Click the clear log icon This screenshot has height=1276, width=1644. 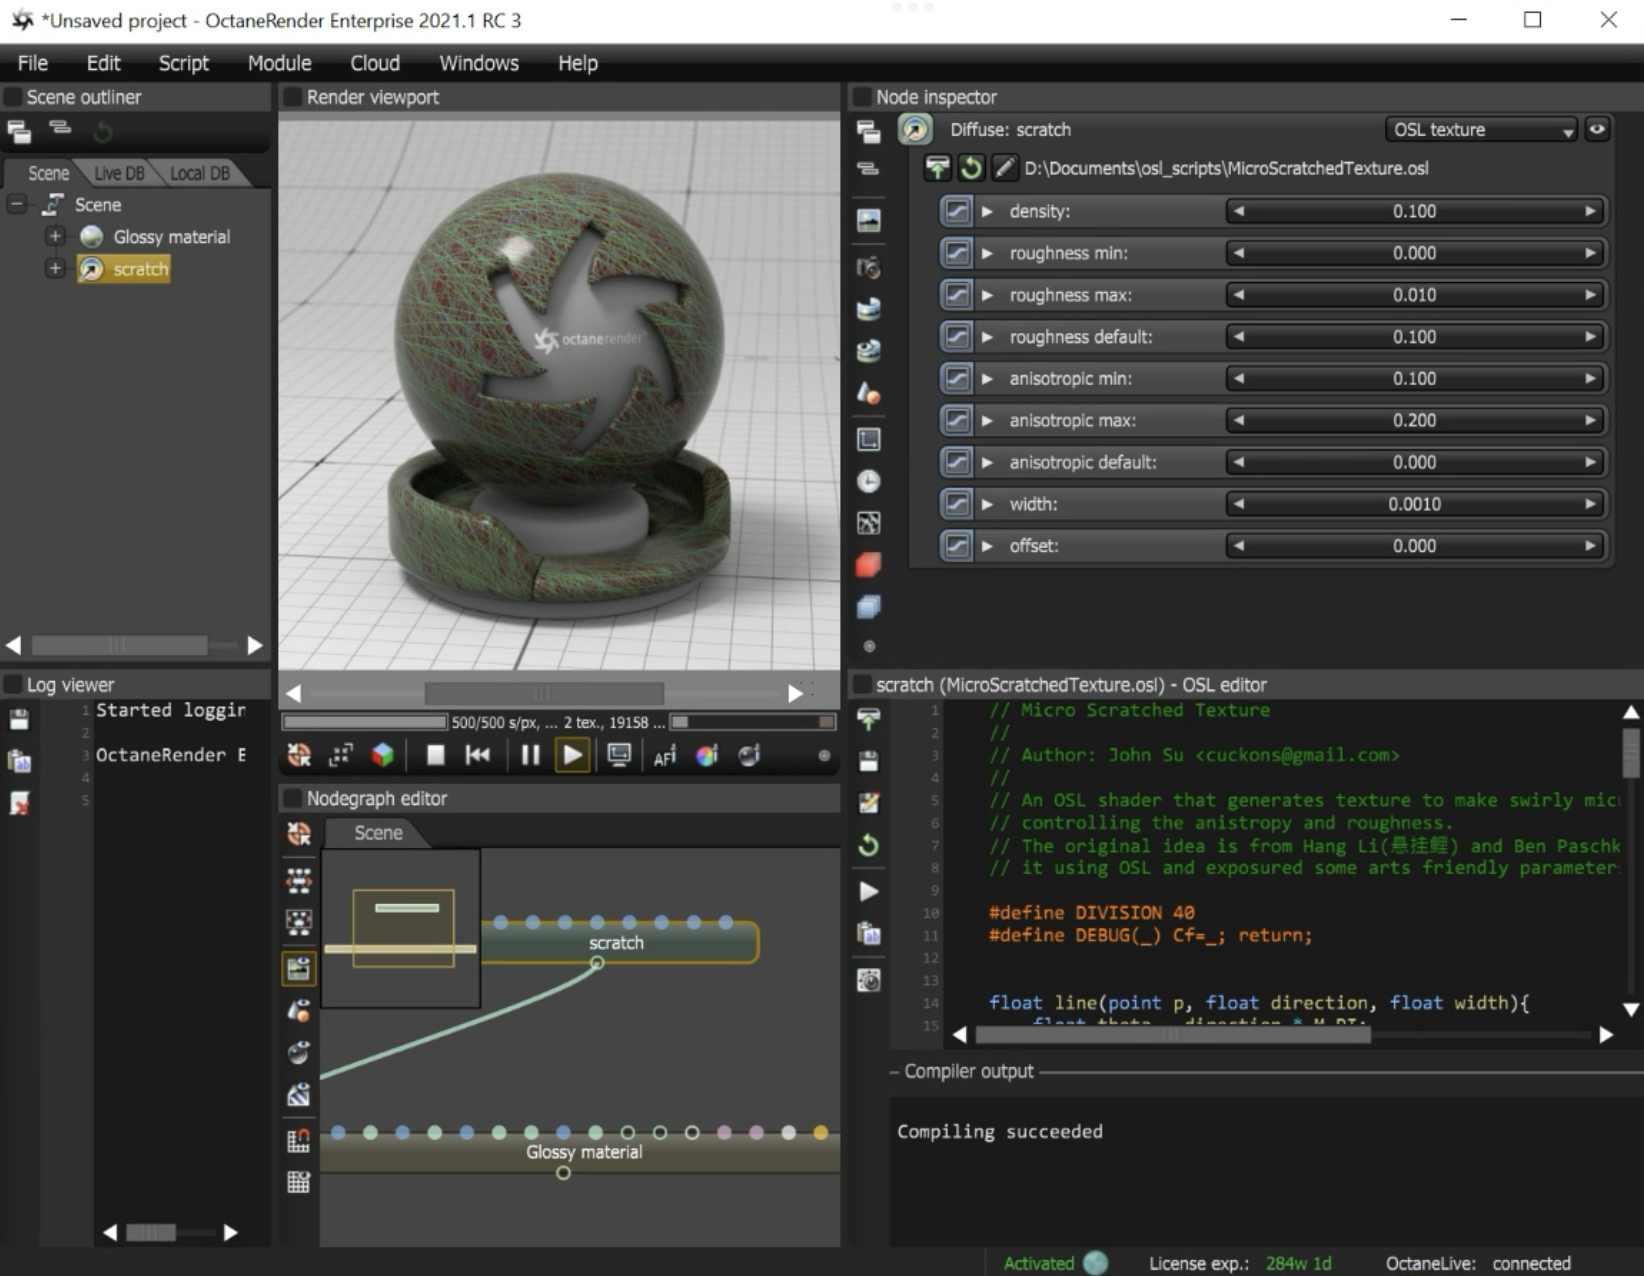click(x=19, y=803)
